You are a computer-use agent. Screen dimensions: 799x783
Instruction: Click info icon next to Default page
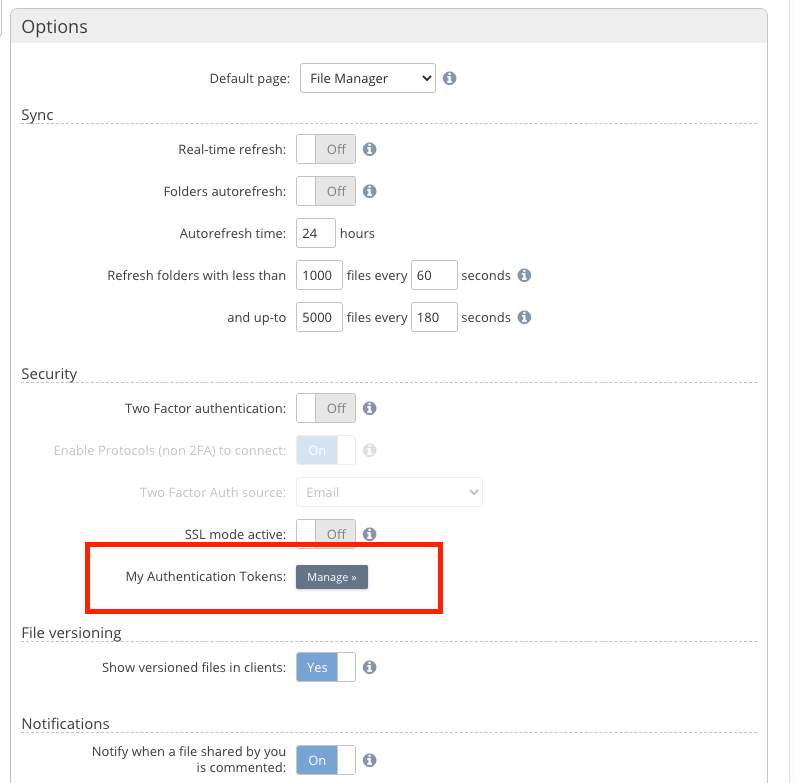pos(450,78)
